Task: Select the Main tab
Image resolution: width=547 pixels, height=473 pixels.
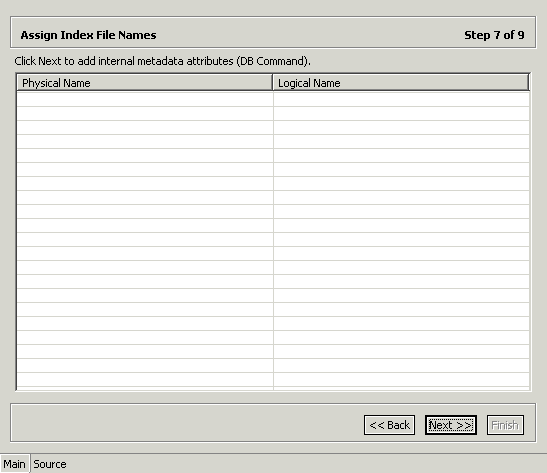Action: pyautogui.click(x=15, y=464)
